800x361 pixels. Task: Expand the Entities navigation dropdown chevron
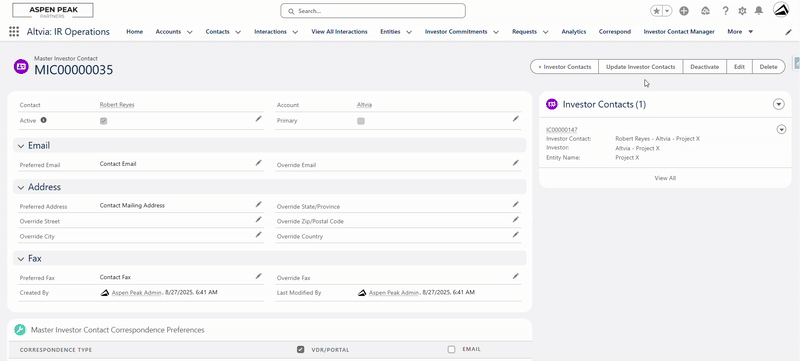tap(409, 32)
